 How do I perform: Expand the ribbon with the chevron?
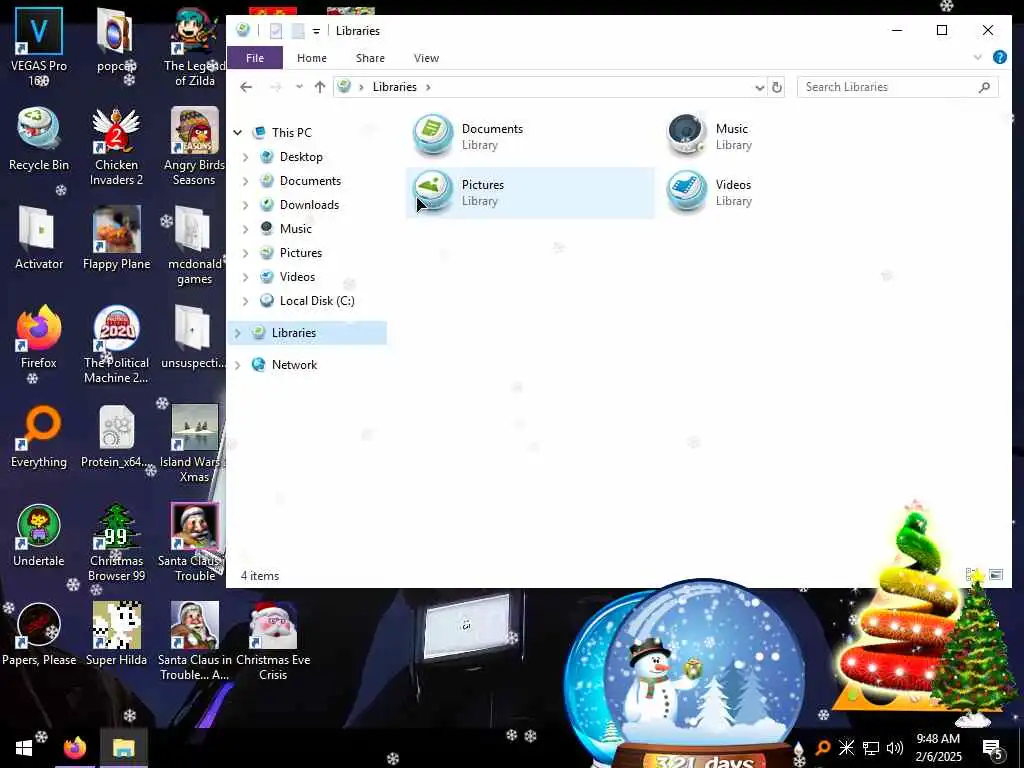tap(978, 57)
